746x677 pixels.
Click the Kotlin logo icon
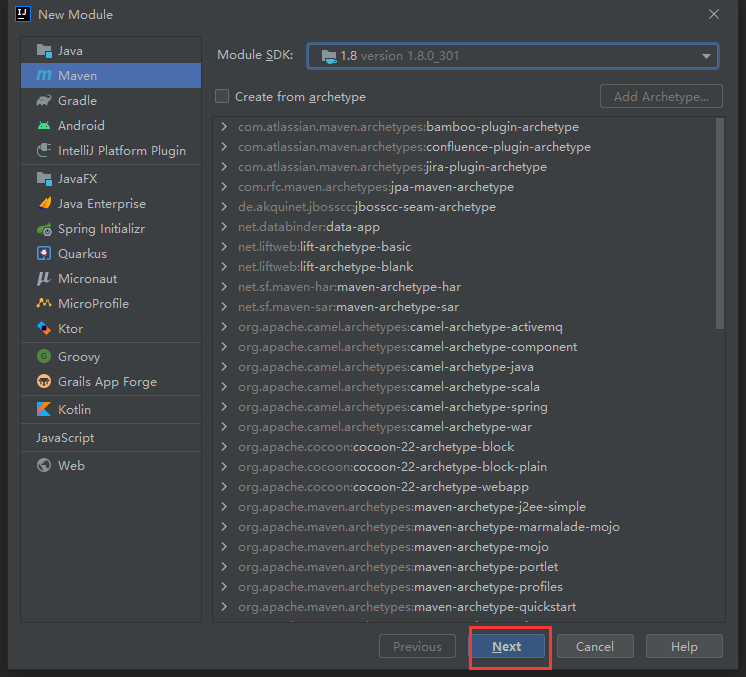(x=44, y=409)
